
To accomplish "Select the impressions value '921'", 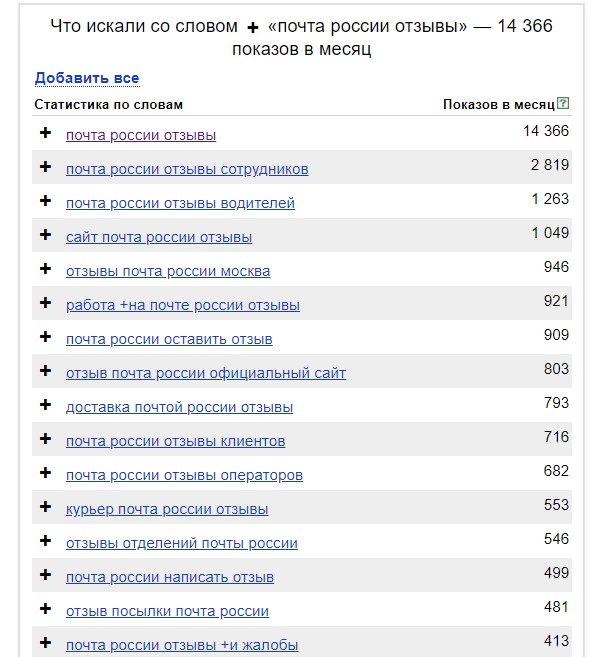I will (556, 301).
